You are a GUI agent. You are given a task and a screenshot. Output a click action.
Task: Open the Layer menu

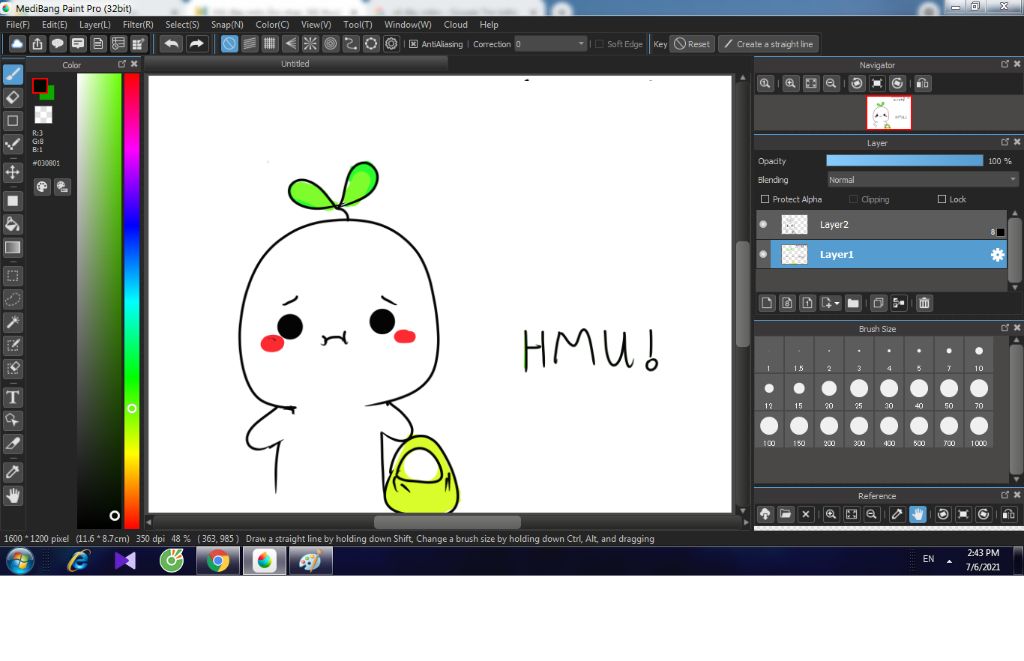coord(95,25)
